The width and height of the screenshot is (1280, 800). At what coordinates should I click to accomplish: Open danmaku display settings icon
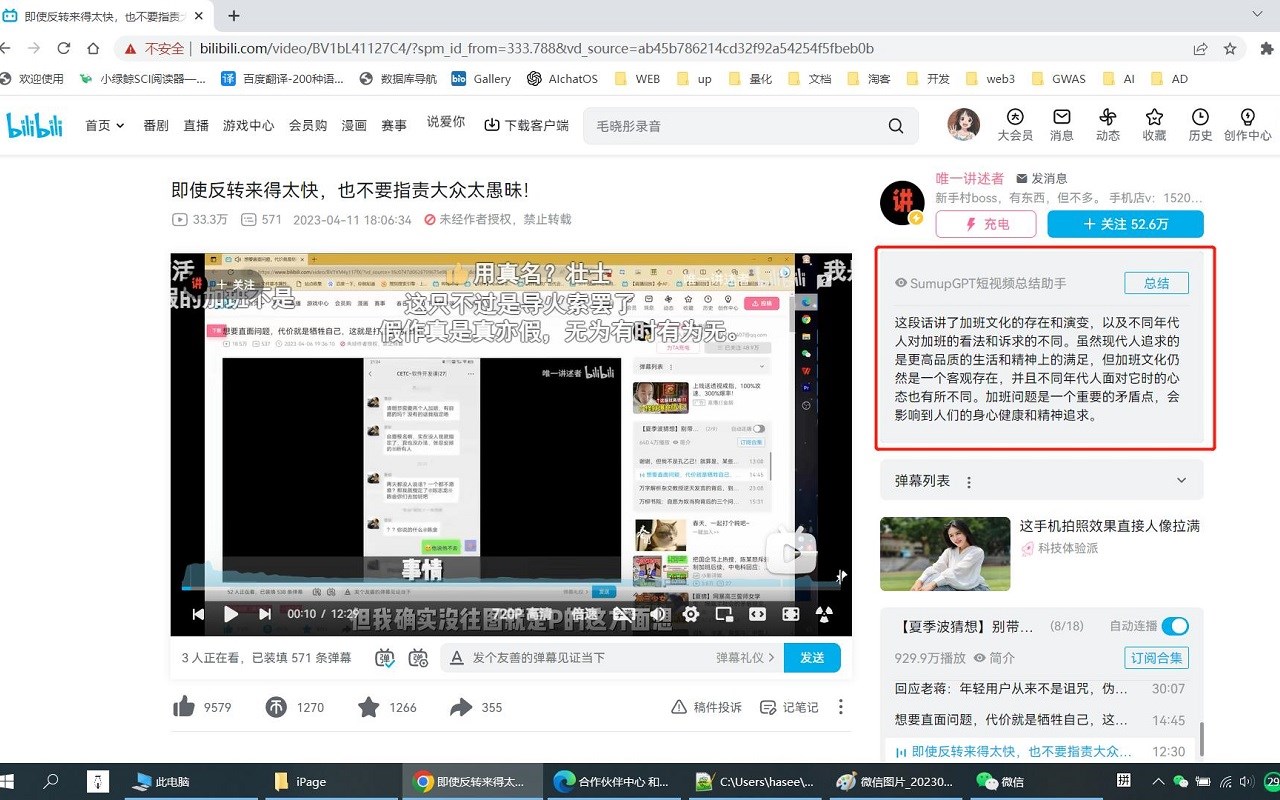point(418,658)
